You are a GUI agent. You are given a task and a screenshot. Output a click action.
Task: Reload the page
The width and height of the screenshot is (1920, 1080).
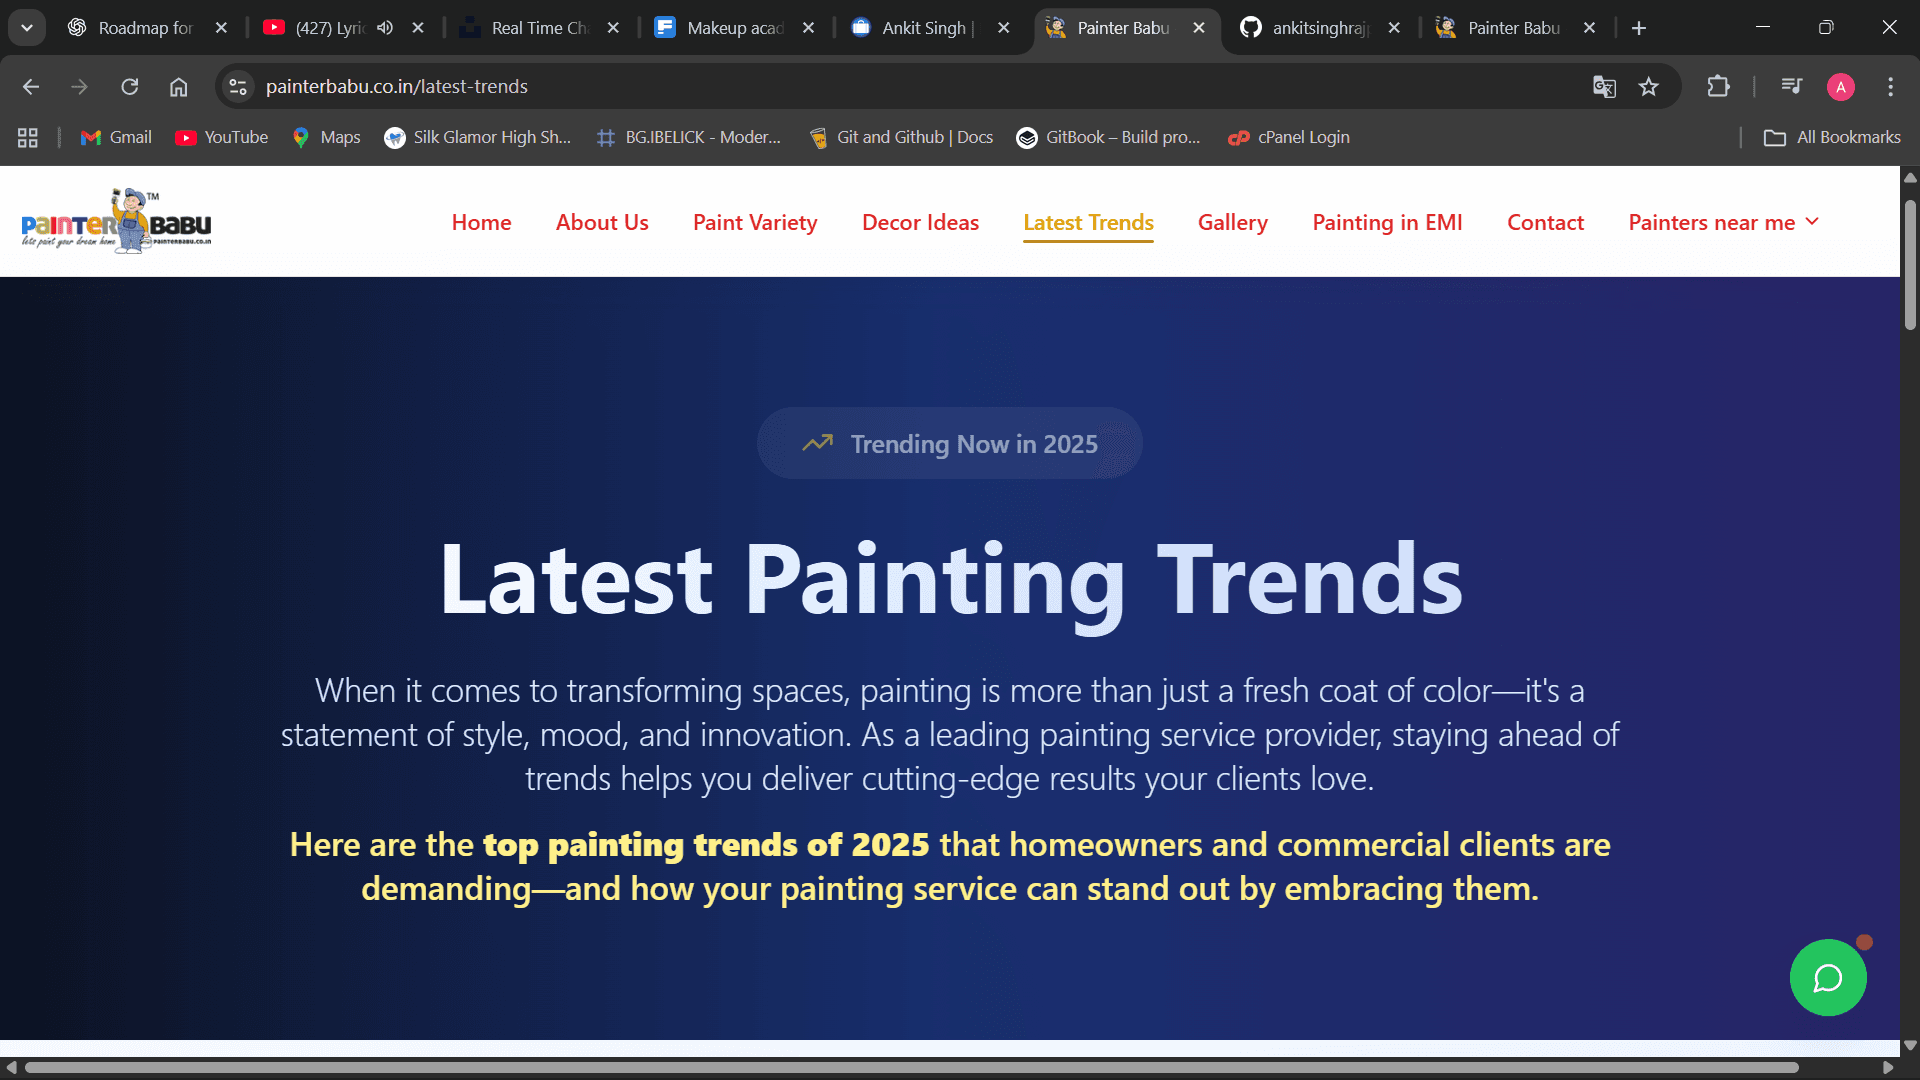click(130, 87)
